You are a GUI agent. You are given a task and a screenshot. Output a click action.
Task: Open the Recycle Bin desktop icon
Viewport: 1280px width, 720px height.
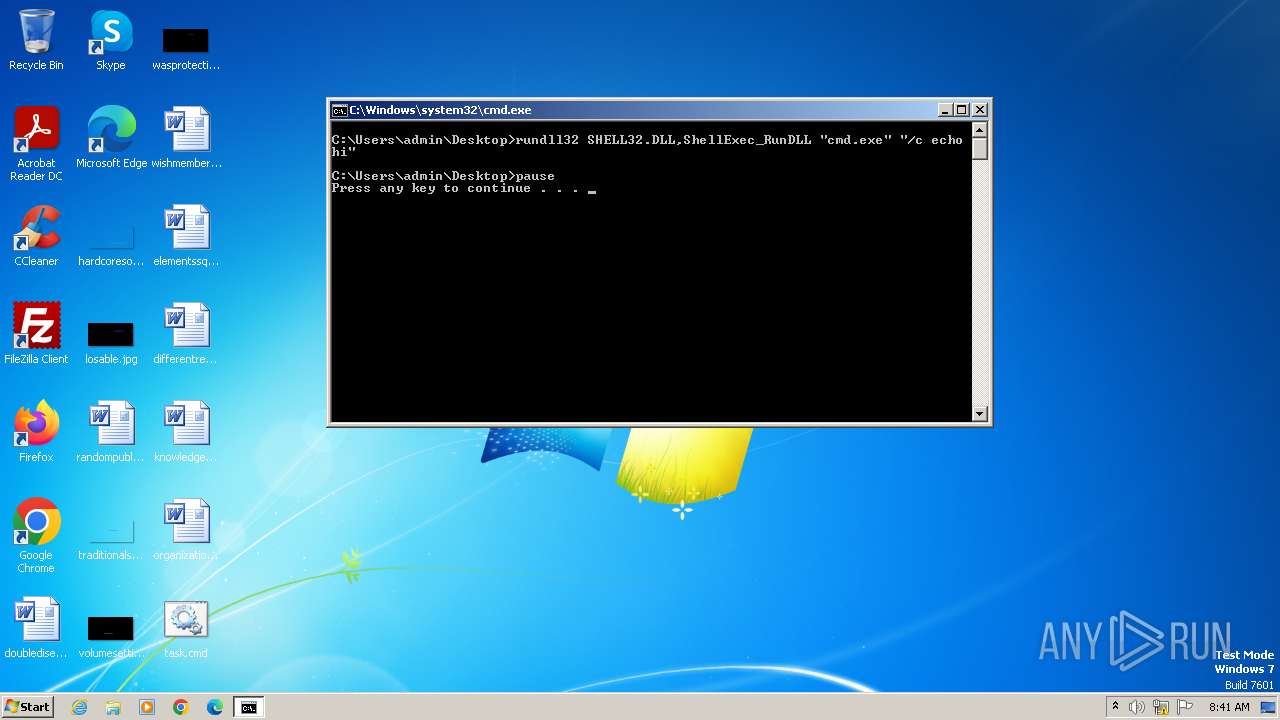pos(36,40)
